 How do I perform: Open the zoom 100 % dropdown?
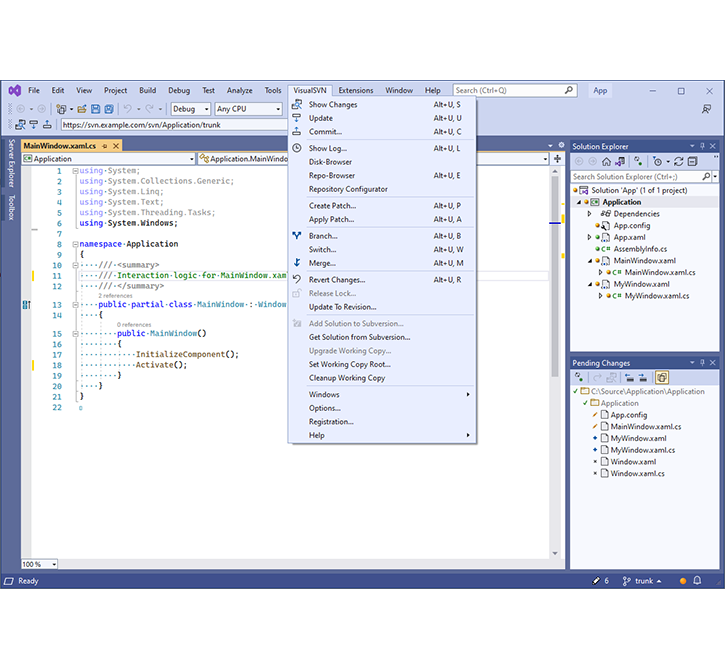tap(39, 564)
